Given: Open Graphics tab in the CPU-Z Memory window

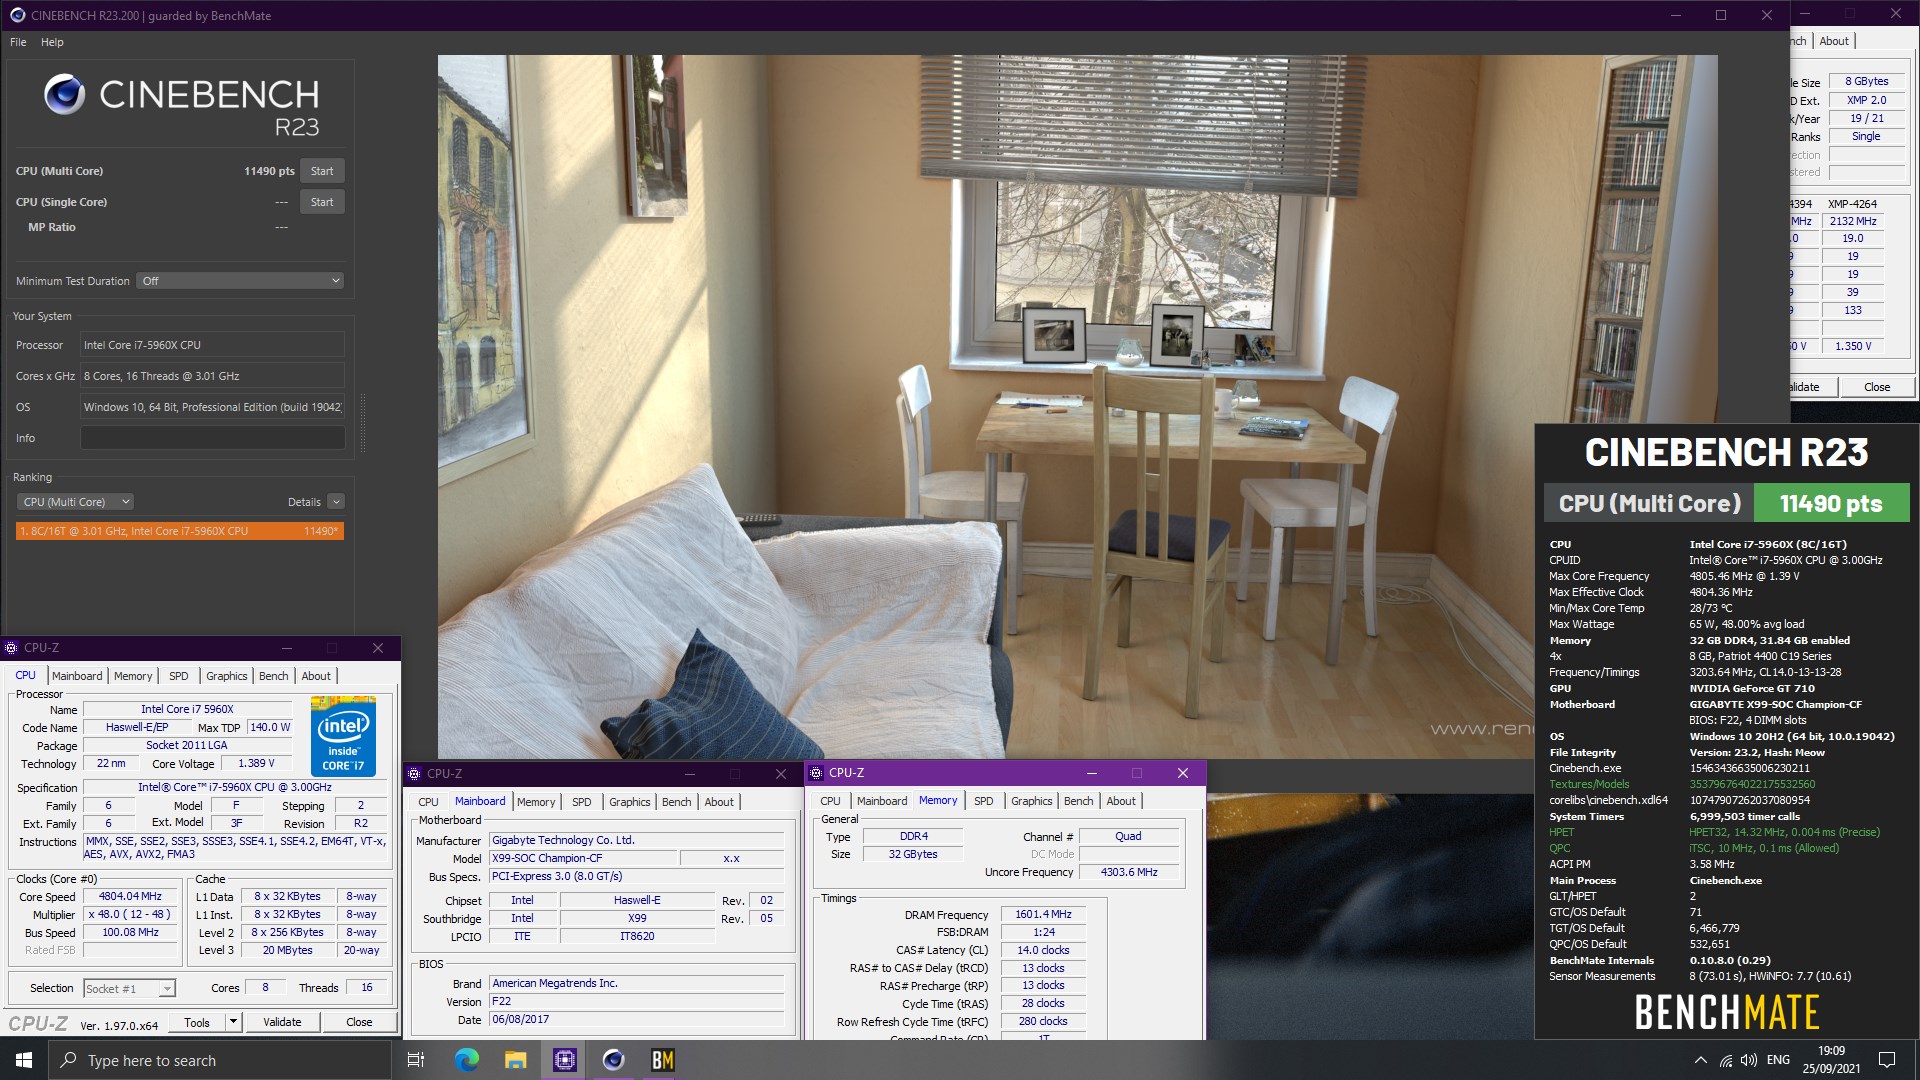Looking at the screenshot, I should (1031, 801).
